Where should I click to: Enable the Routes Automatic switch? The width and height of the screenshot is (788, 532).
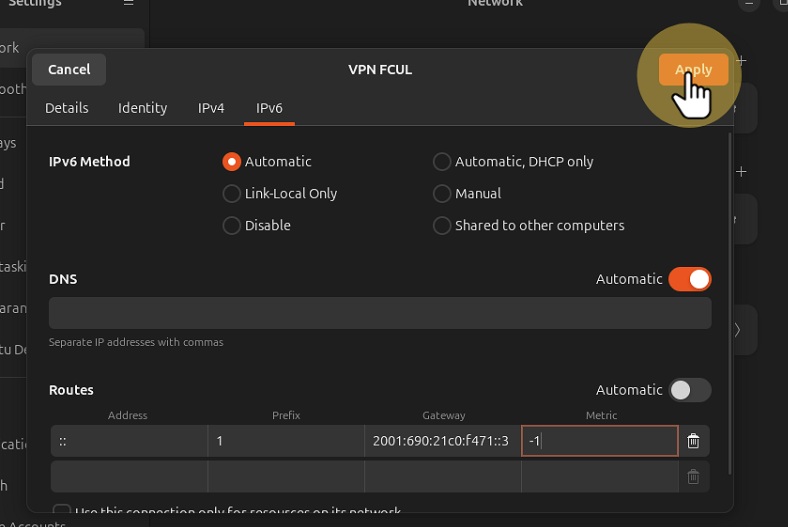point(689,390)
